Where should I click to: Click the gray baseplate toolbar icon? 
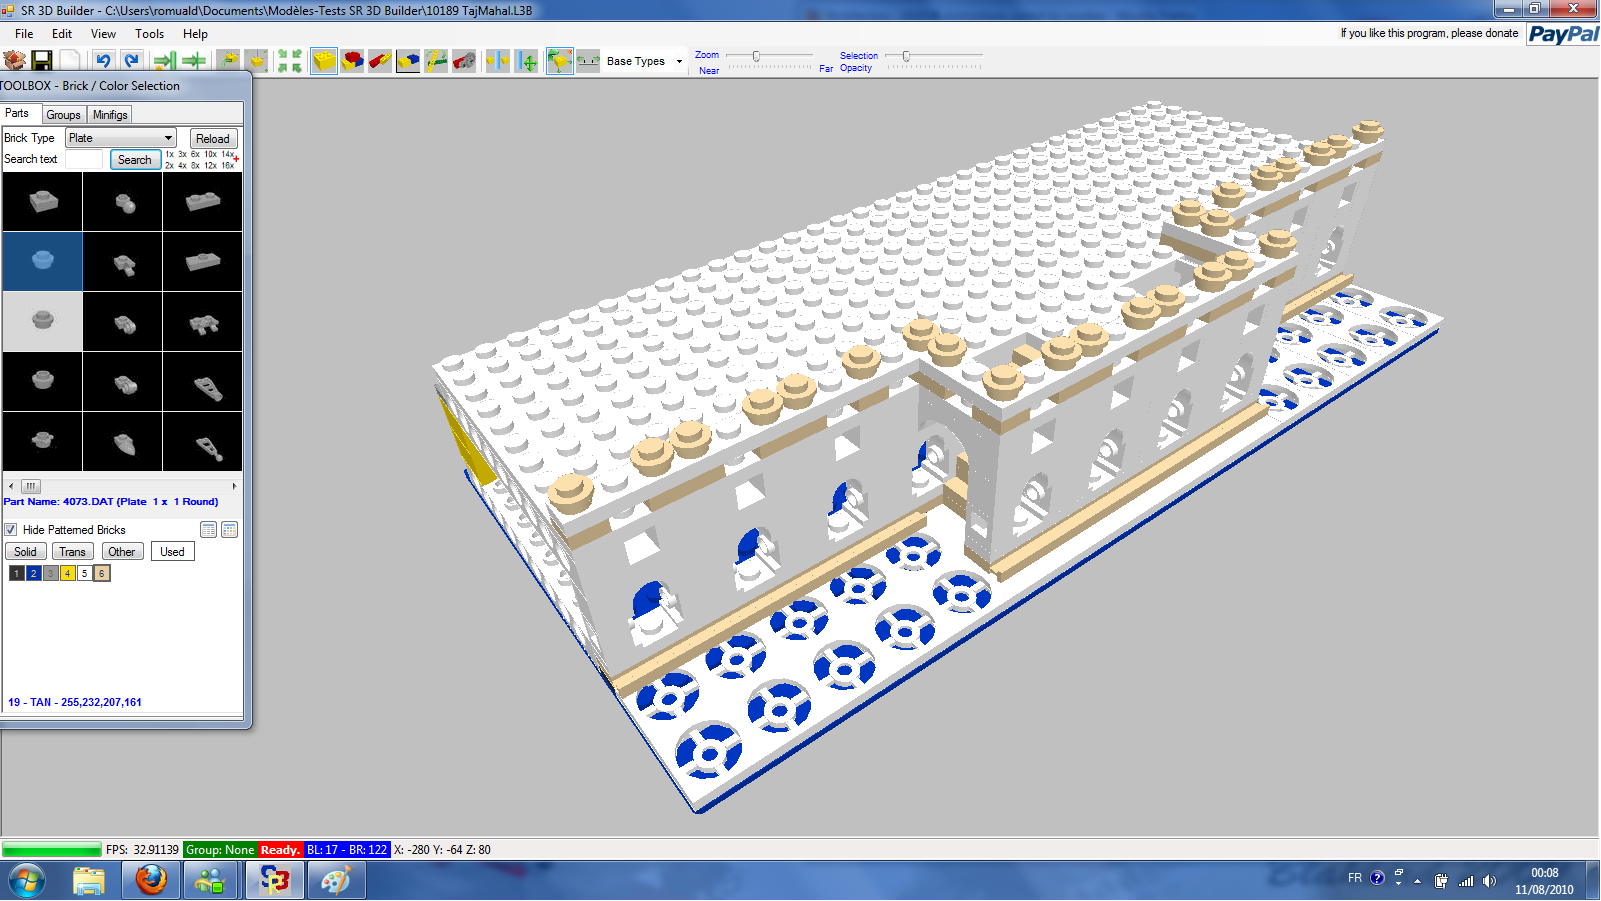588,61
